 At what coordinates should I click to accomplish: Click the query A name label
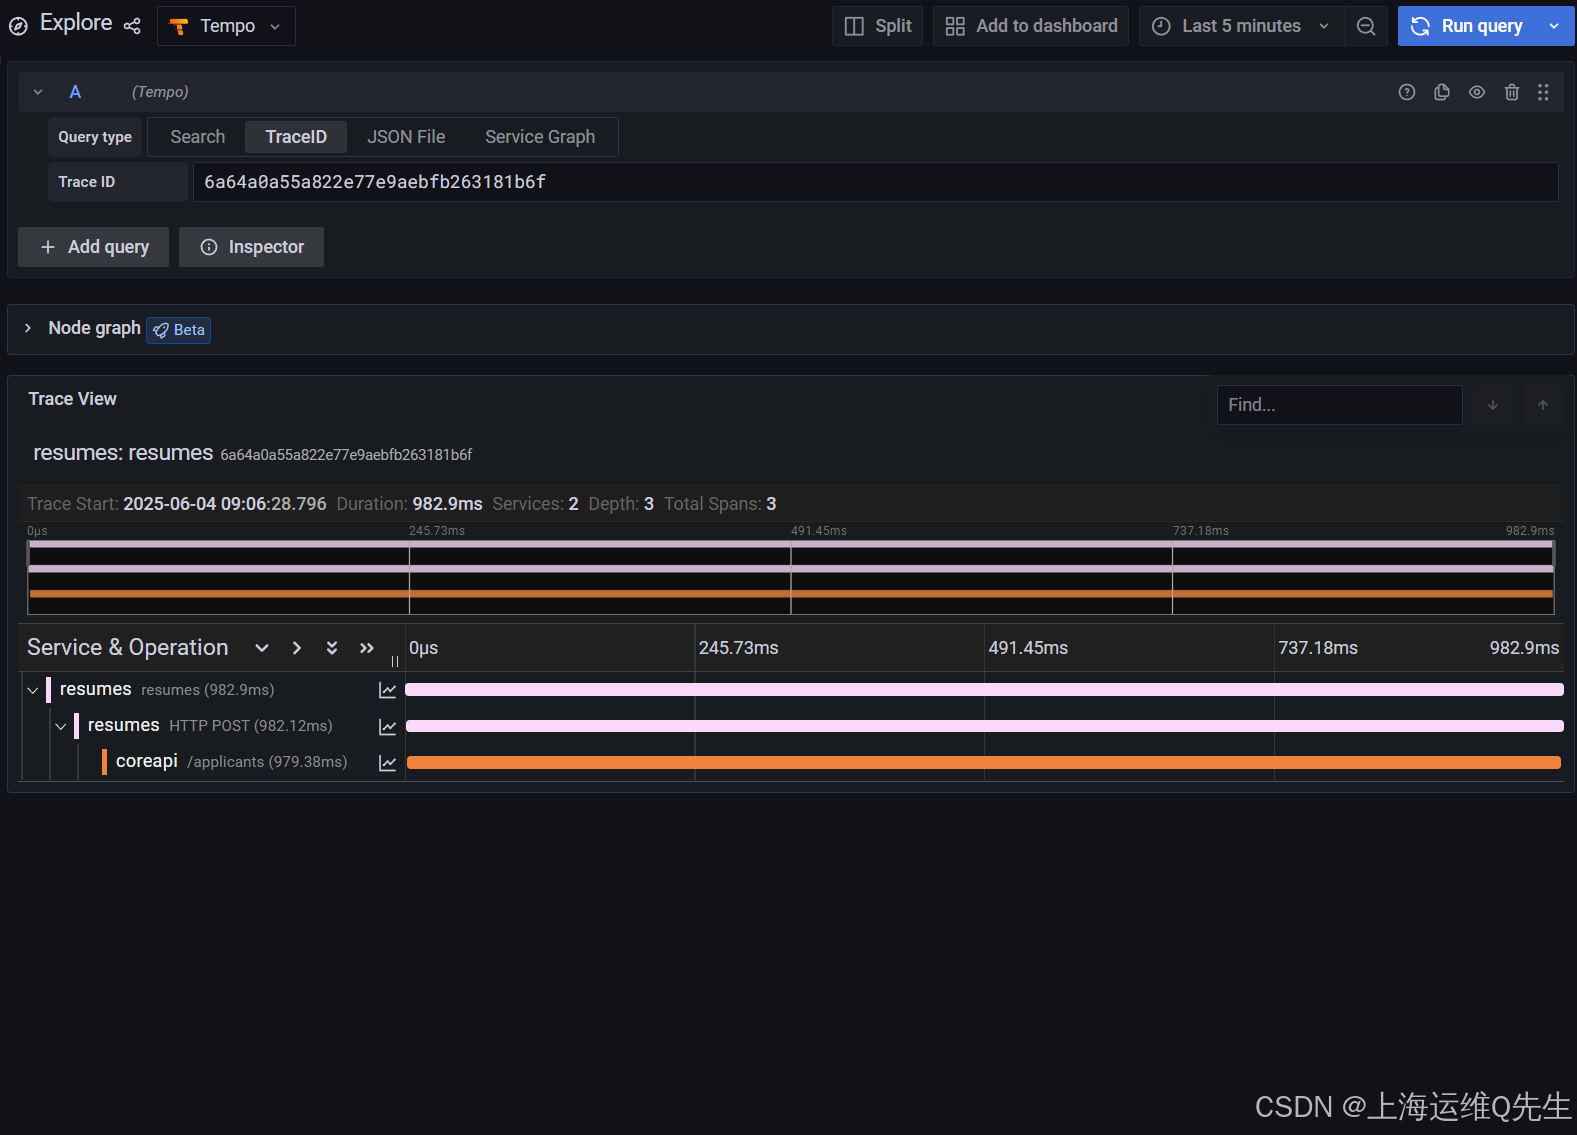(x=75, y=92)
